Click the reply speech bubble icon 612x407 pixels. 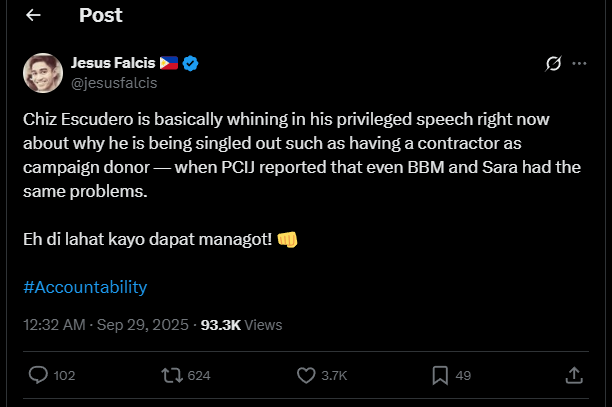39,375
